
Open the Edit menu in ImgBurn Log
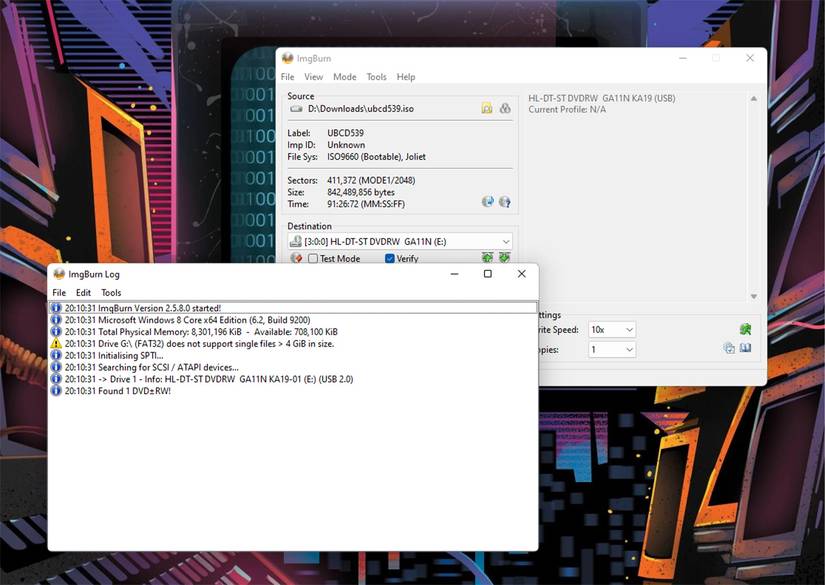click(x=83, y=292)
